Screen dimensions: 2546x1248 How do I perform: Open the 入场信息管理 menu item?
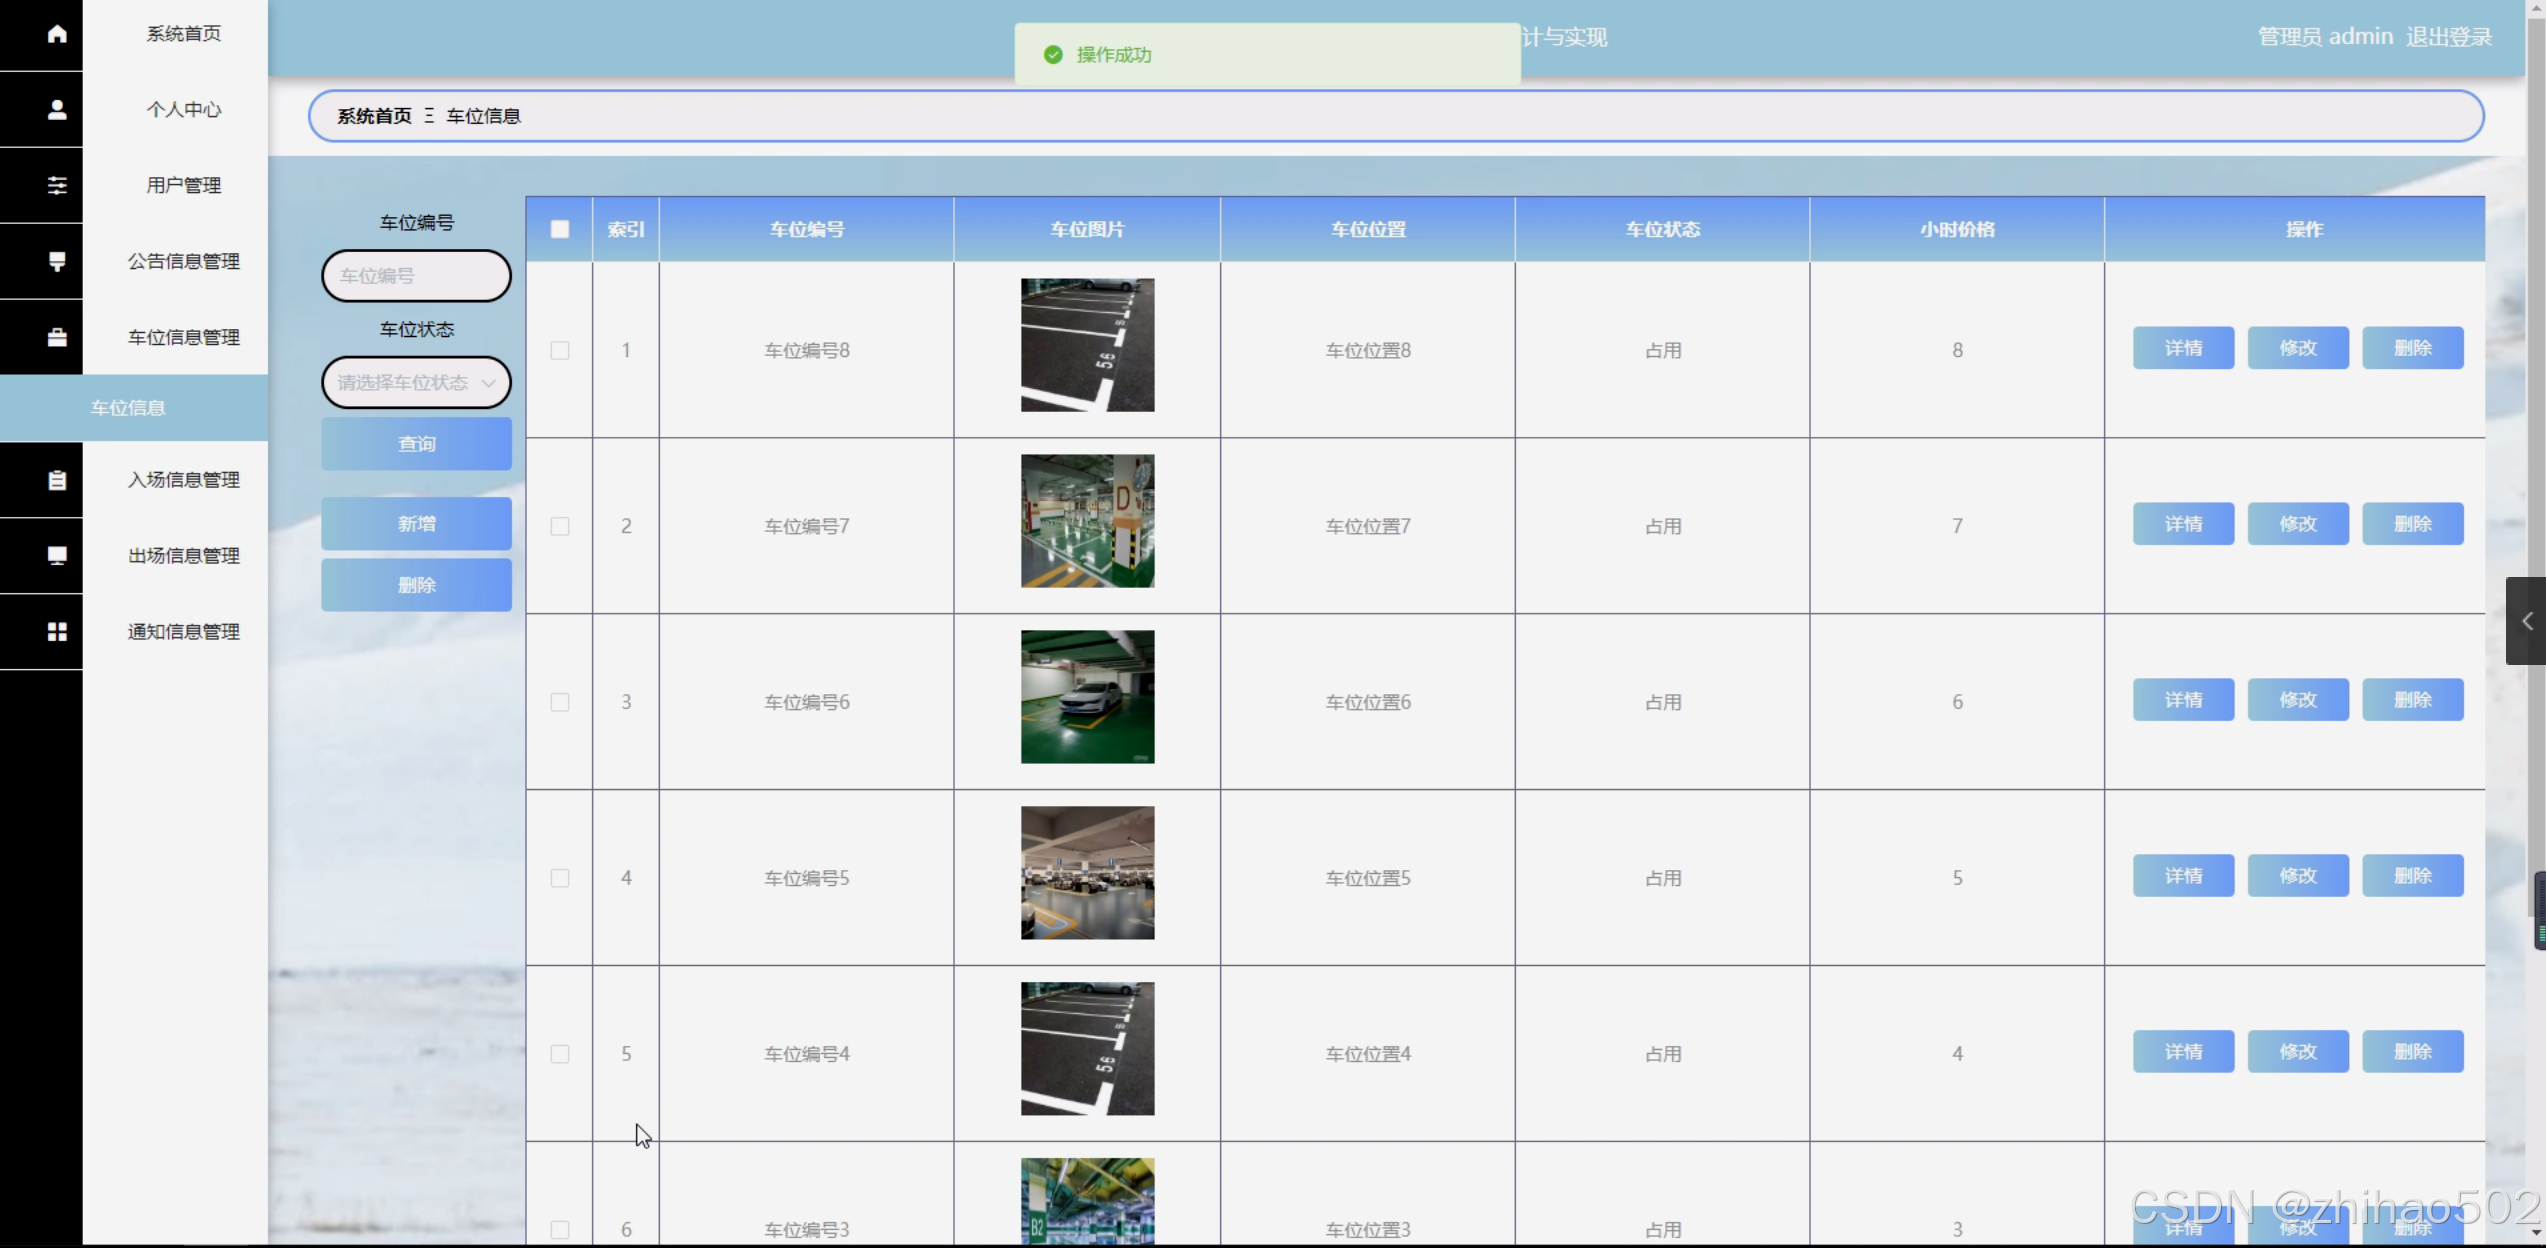183,480
